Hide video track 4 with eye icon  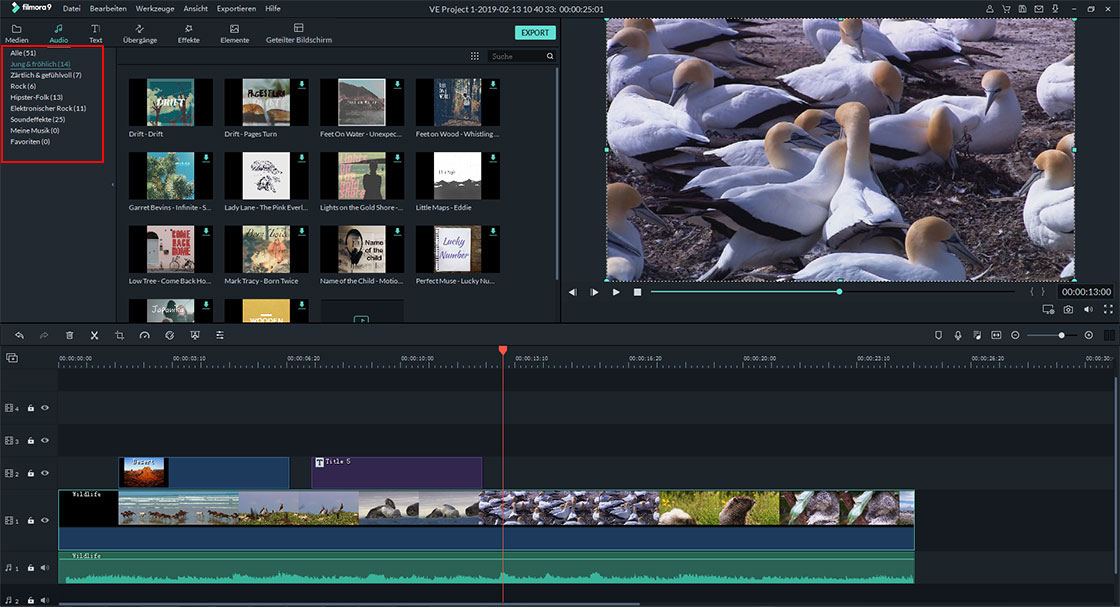[x=45, y=408]
